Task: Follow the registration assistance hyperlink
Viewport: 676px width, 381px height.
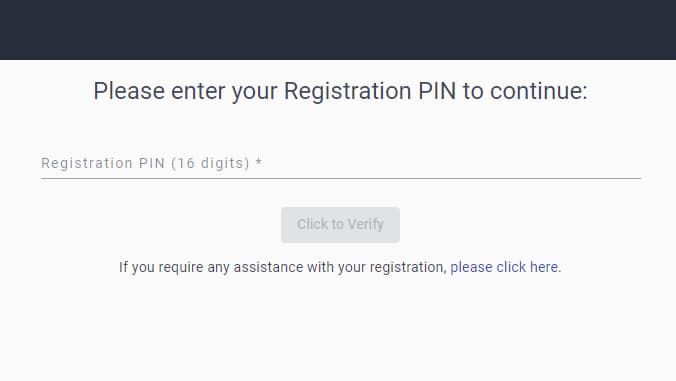Action: pyautogui.click(x=505, y=267)
